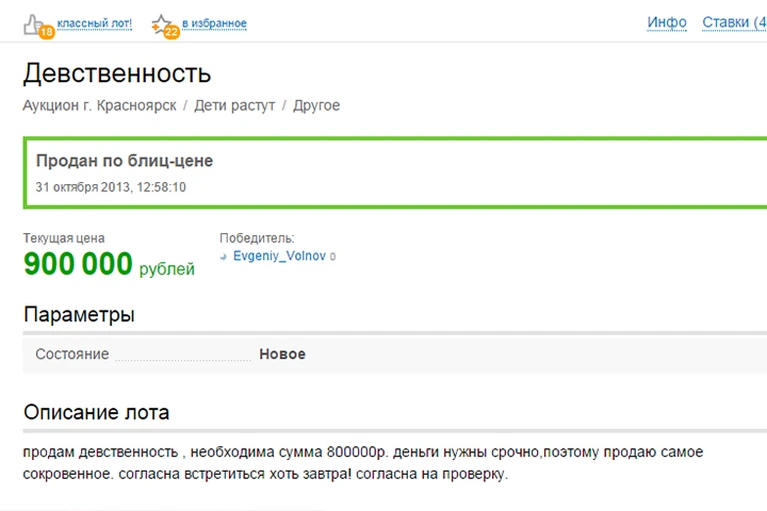The height and width of the screenshot is (511, 767).
Task: Click the thumbs-up like icon
Action: [32, 24]
